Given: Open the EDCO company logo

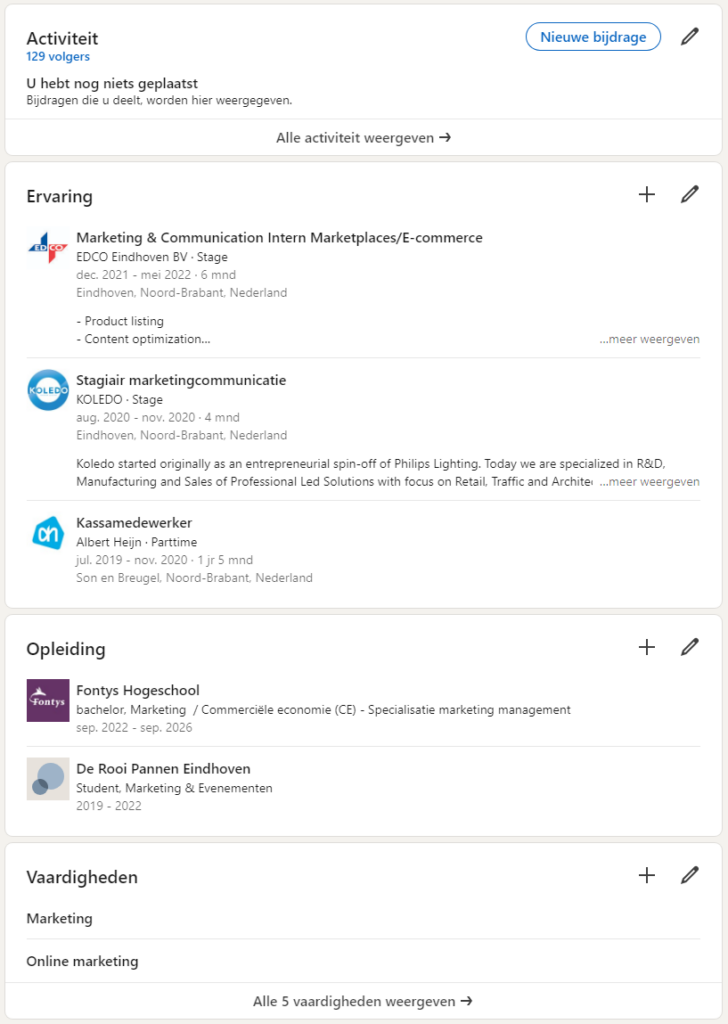Looking at the screenshot, I should (x=47, y=248).
